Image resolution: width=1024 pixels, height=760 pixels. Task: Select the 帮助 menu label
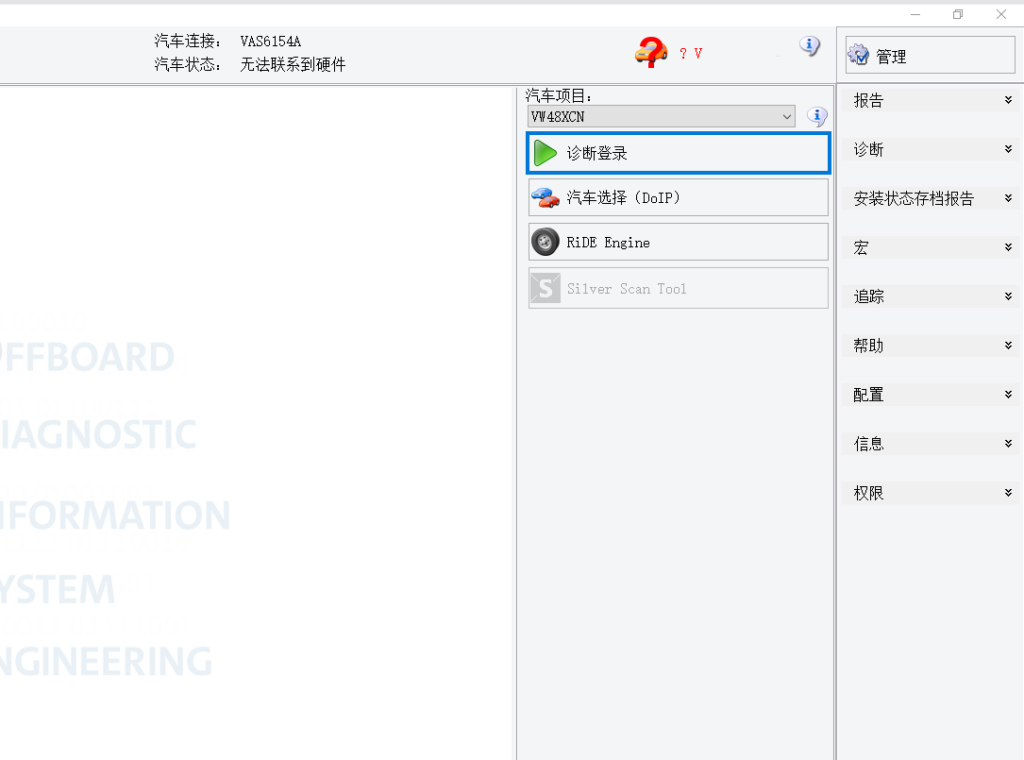point(869,345)
